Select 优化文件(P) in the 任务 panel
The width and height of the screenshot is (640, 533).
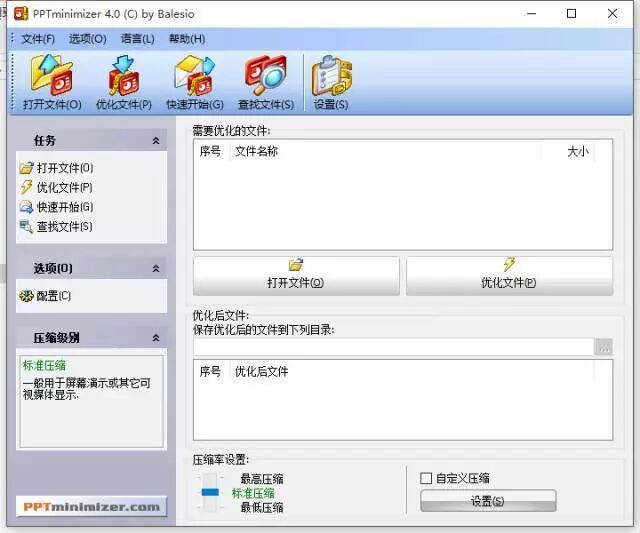(56, 187)
